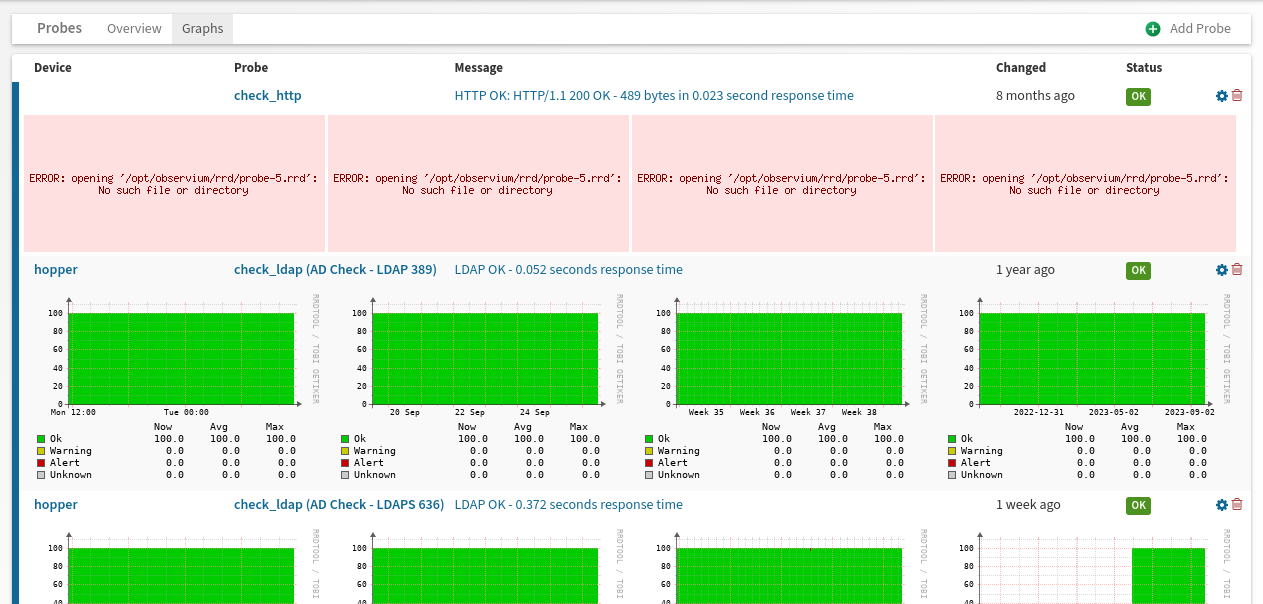Click last check_http RRD error graph
The image size is (1263, 604).
pos(1086,183)
